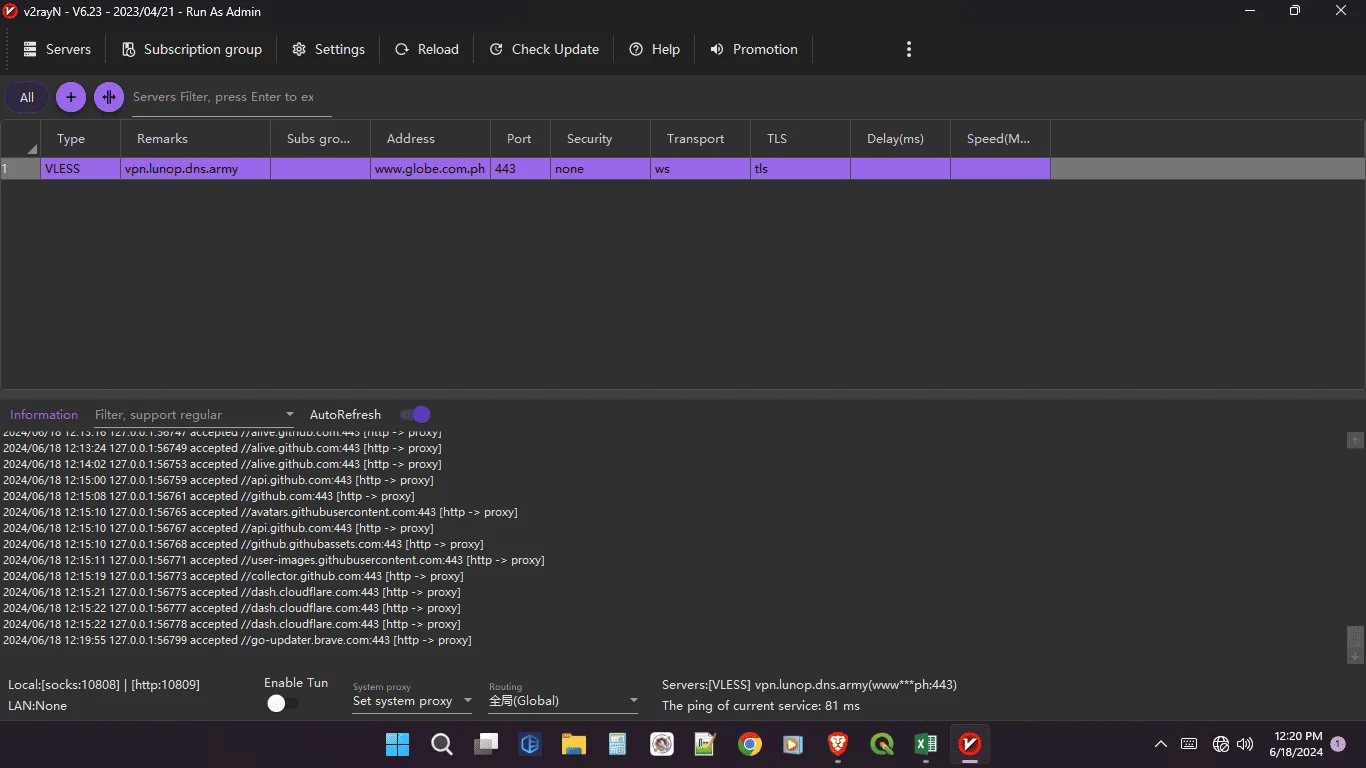Open File Explorer from taskbar

coord(573,744)
